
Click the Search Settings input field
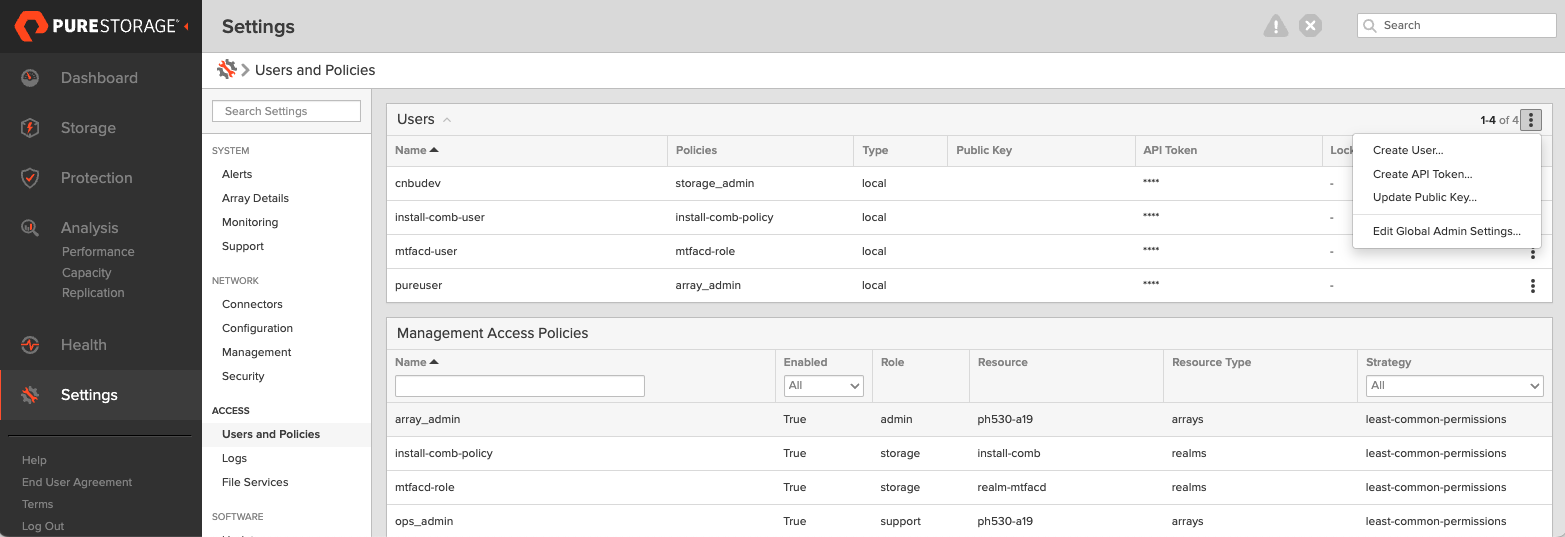click(286, 111)
